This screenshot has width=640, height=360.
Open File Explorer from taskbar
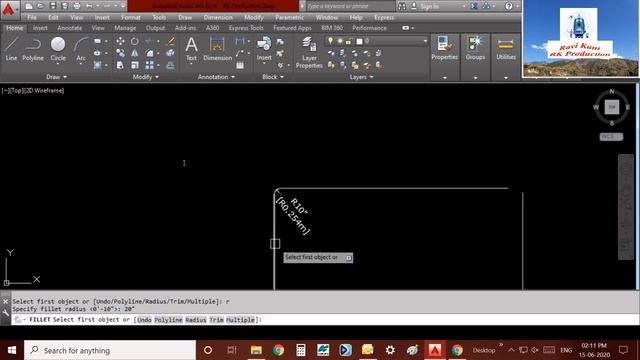[256, 350]
